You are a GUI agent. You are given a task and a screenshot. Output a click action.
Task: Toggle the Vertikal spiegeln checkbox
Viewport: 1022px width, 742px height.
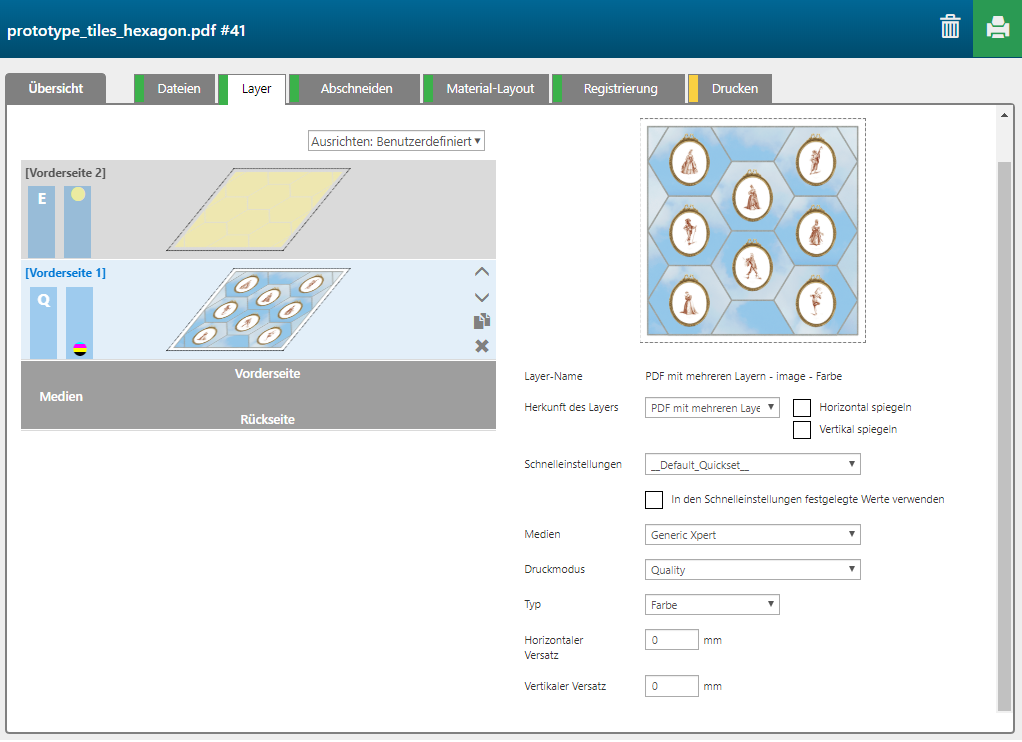tap(801, 430)
